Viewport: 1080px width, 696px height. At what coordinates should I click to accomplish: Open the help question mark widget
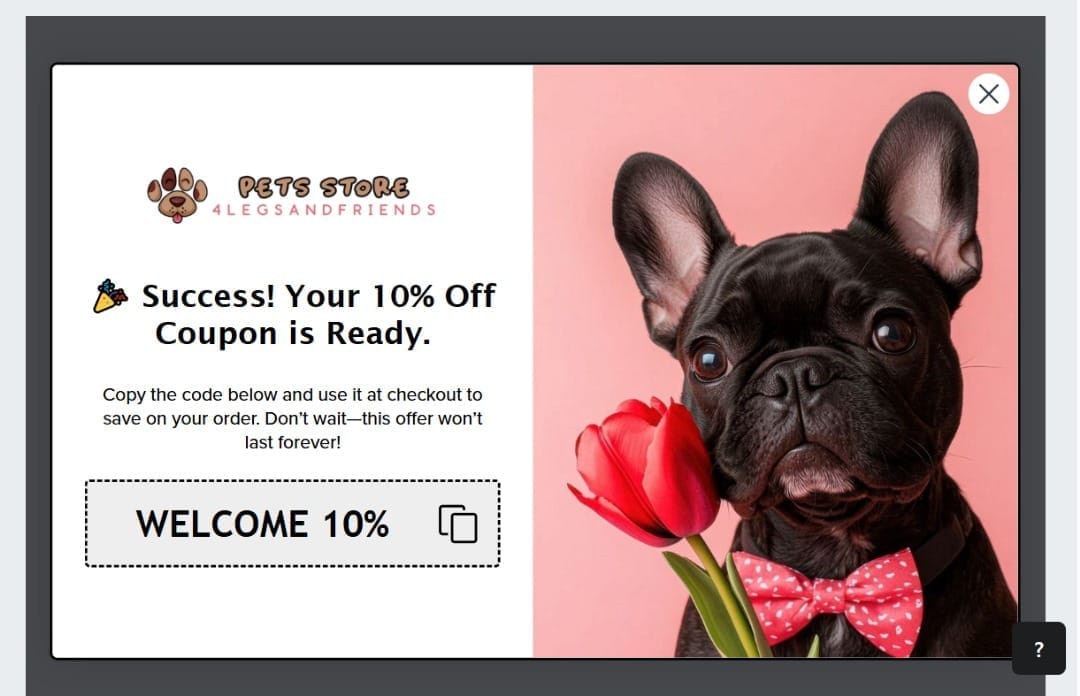pos(1038,648)
